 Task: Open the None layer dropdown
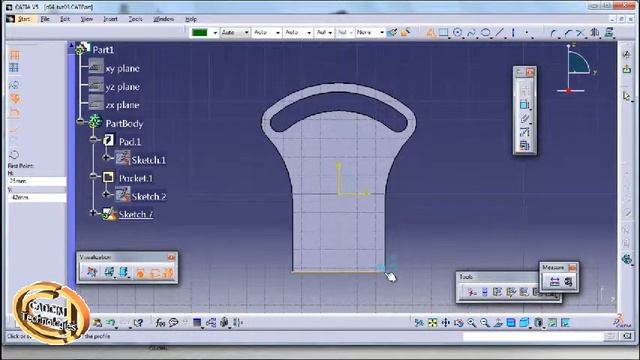point(382,33)
